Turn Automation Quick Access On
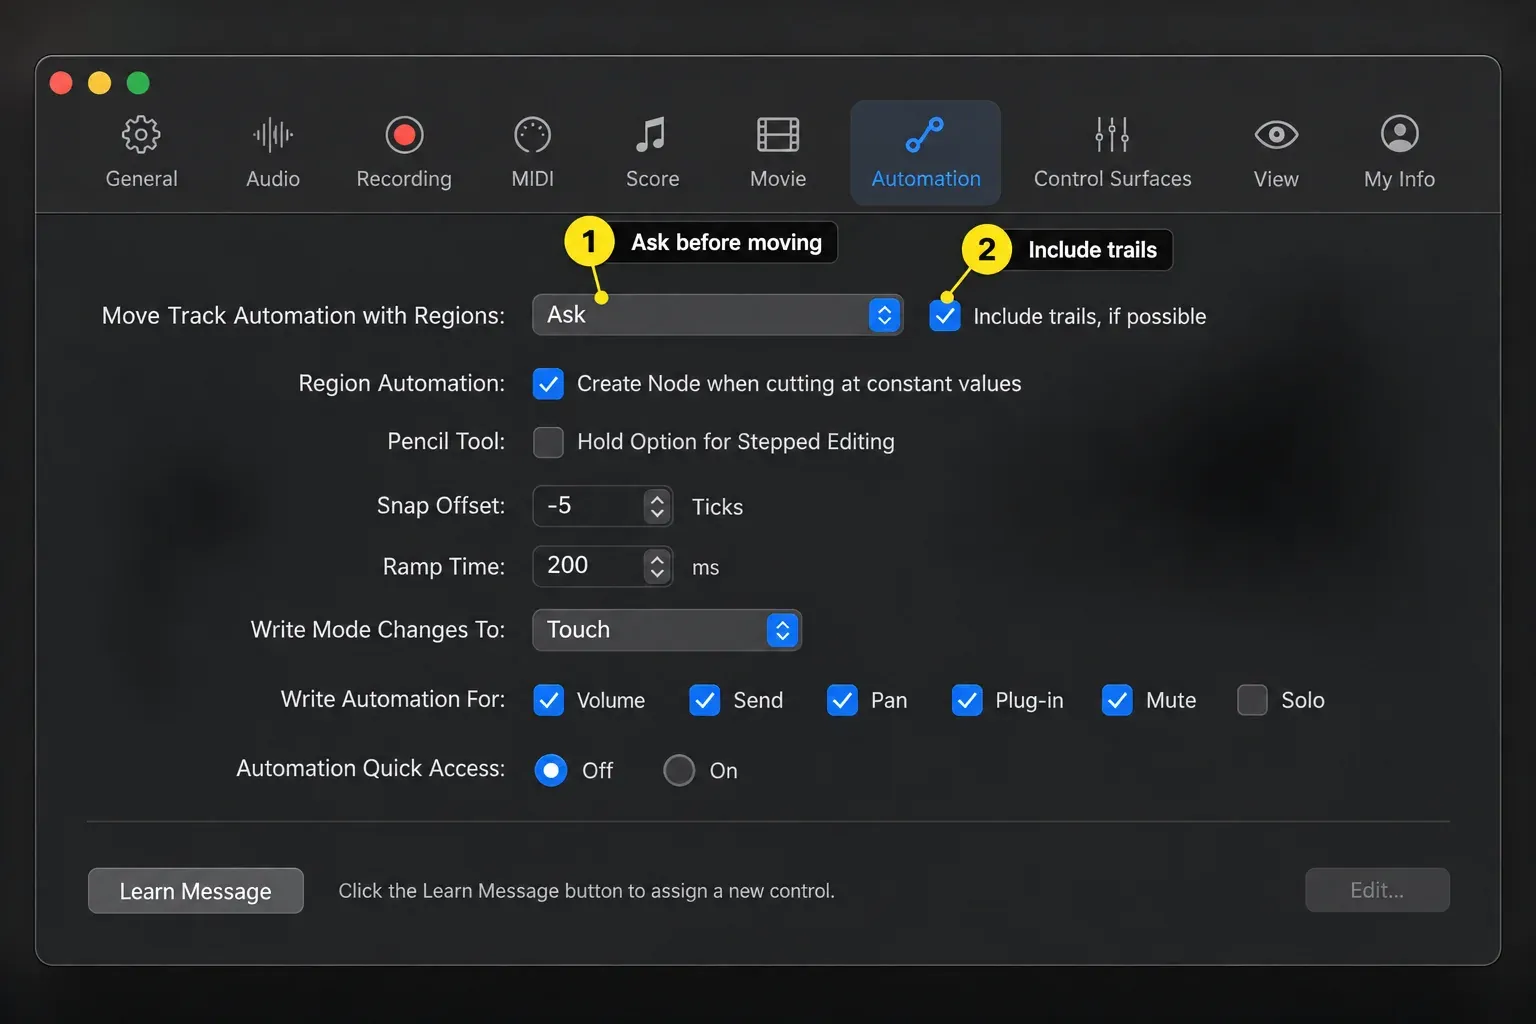Screen dimensions: 1536x1024 click(679, 770)
